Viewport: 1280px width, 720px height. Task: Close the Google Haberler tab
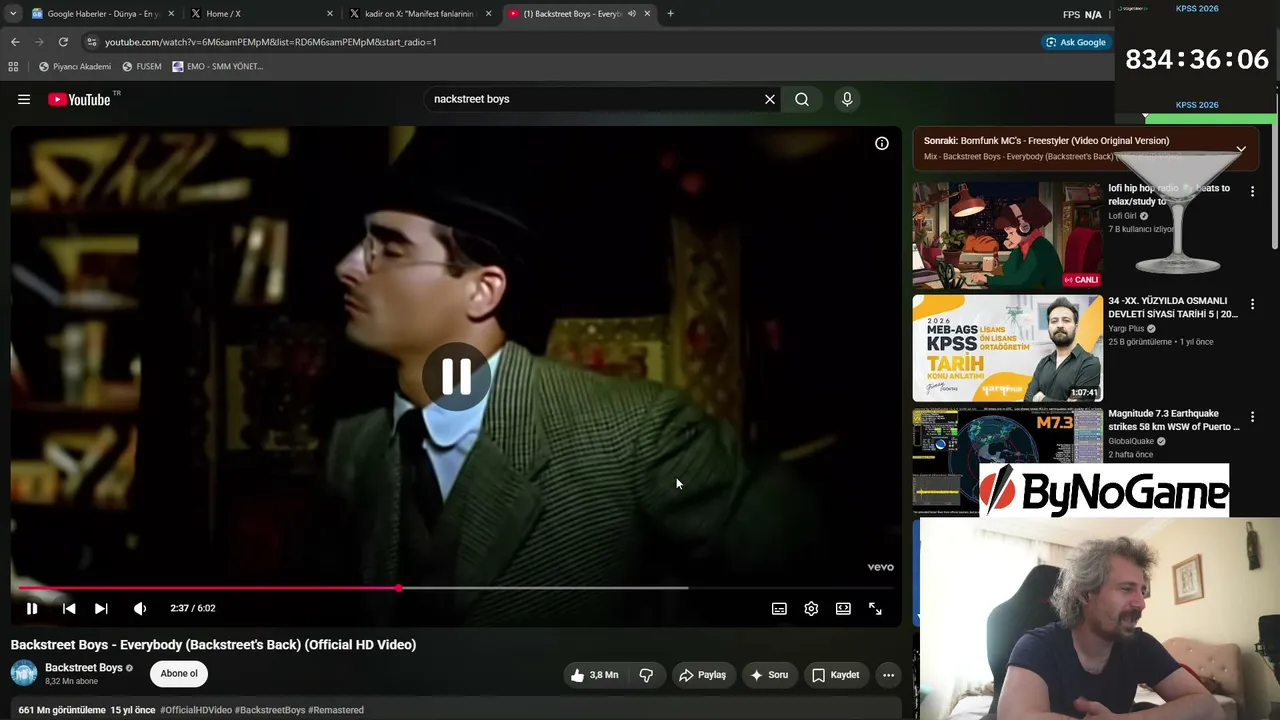[x=171, y=14]
